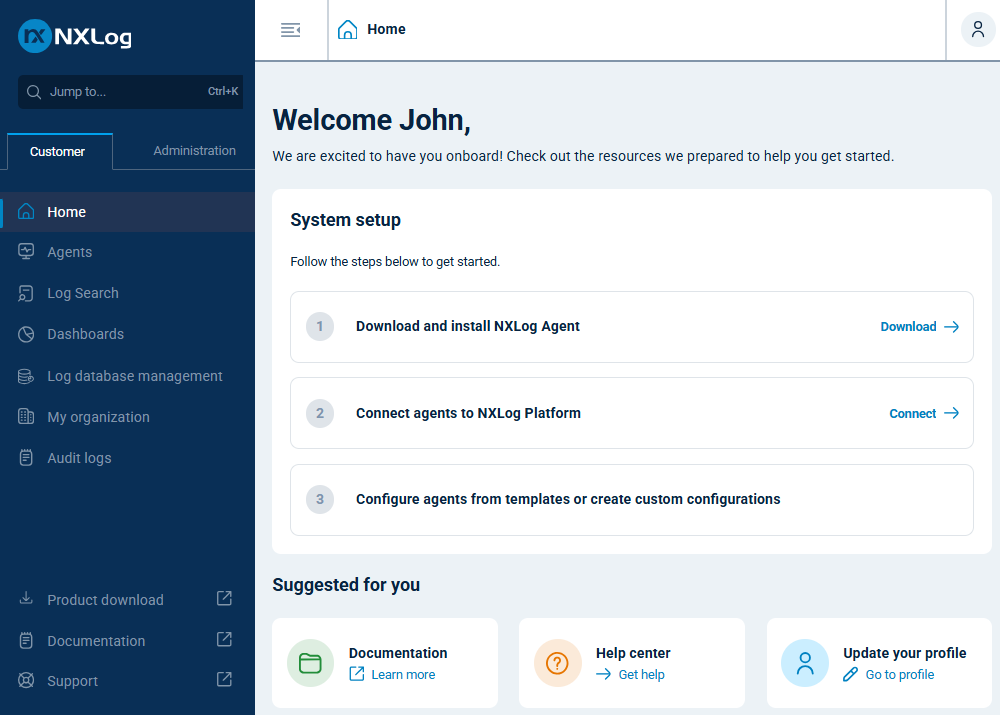Viewport: 1000px width, 715px height.
Task: Open My organization from the sidebar
Action: pyautogui.click(x=99, y=416)
